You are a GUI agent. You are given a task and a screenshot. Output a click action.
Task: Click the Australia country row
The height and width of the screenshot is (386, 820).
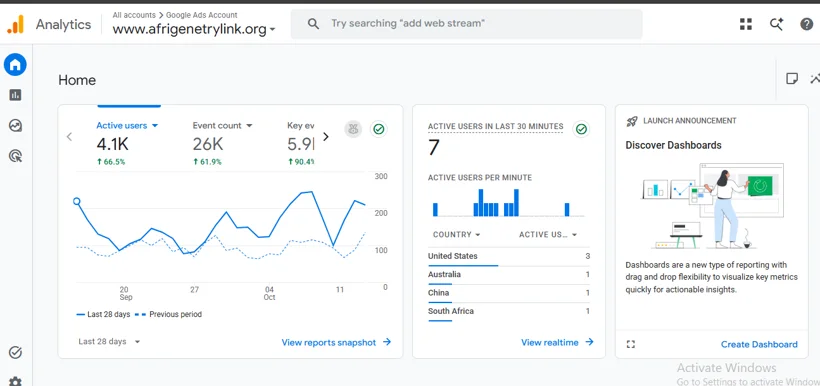[x=509, y=275]
